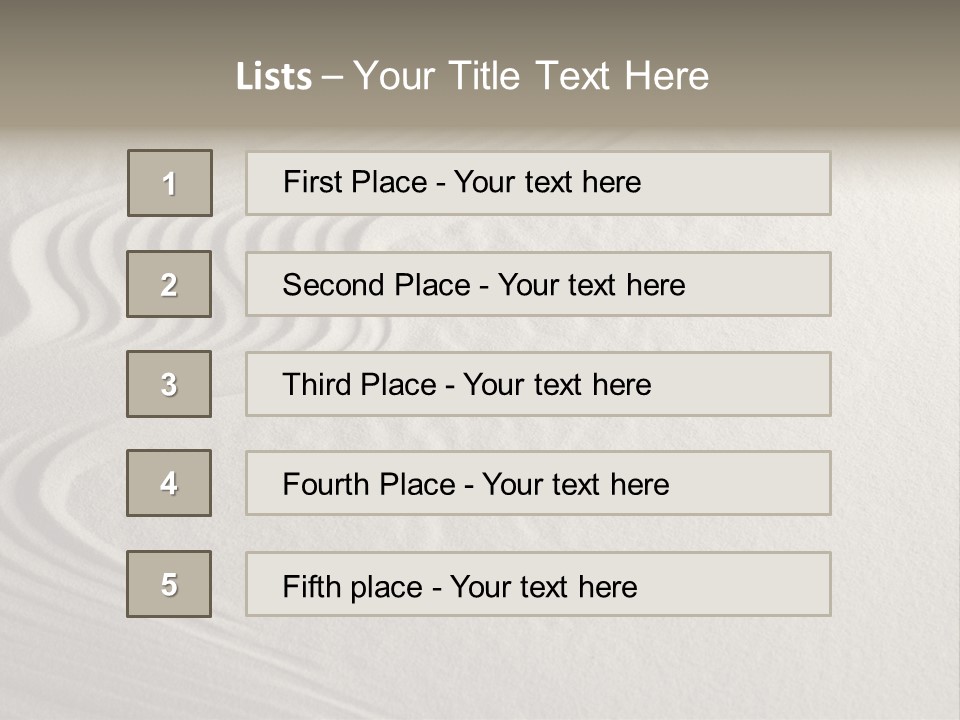Screen dimensions: 960x720
Task: Select the number 2 box
Action: click(x=169, y=284)
